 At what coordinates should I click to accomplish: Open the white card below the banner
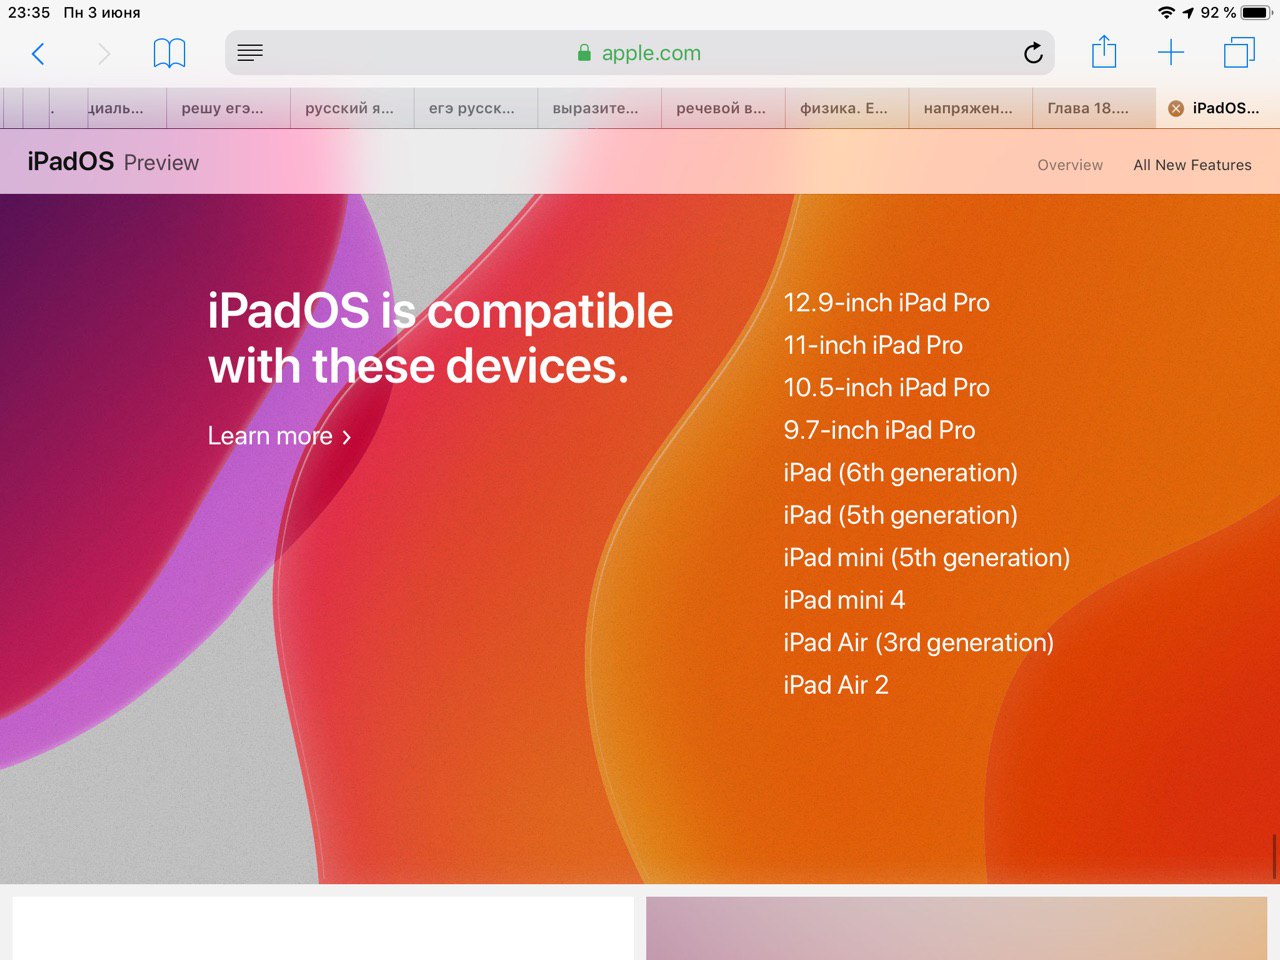(323, 928)
